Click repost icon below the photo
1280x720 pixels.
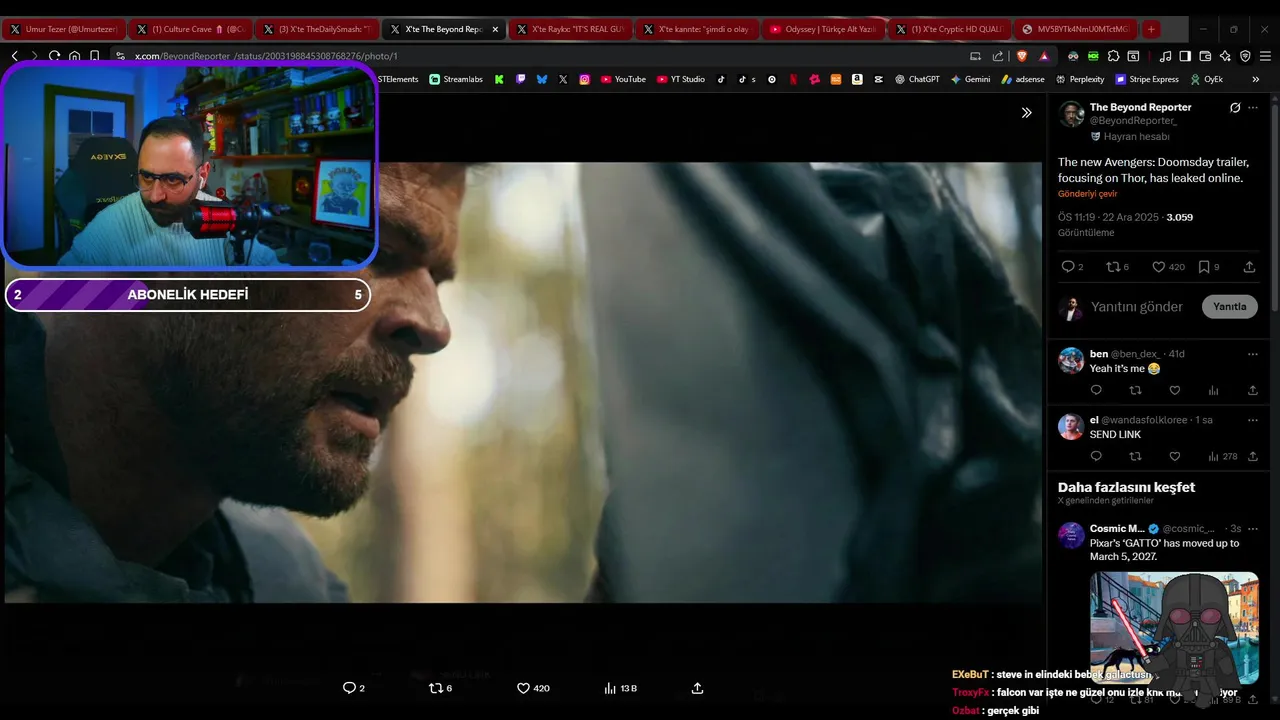[435, 688]
